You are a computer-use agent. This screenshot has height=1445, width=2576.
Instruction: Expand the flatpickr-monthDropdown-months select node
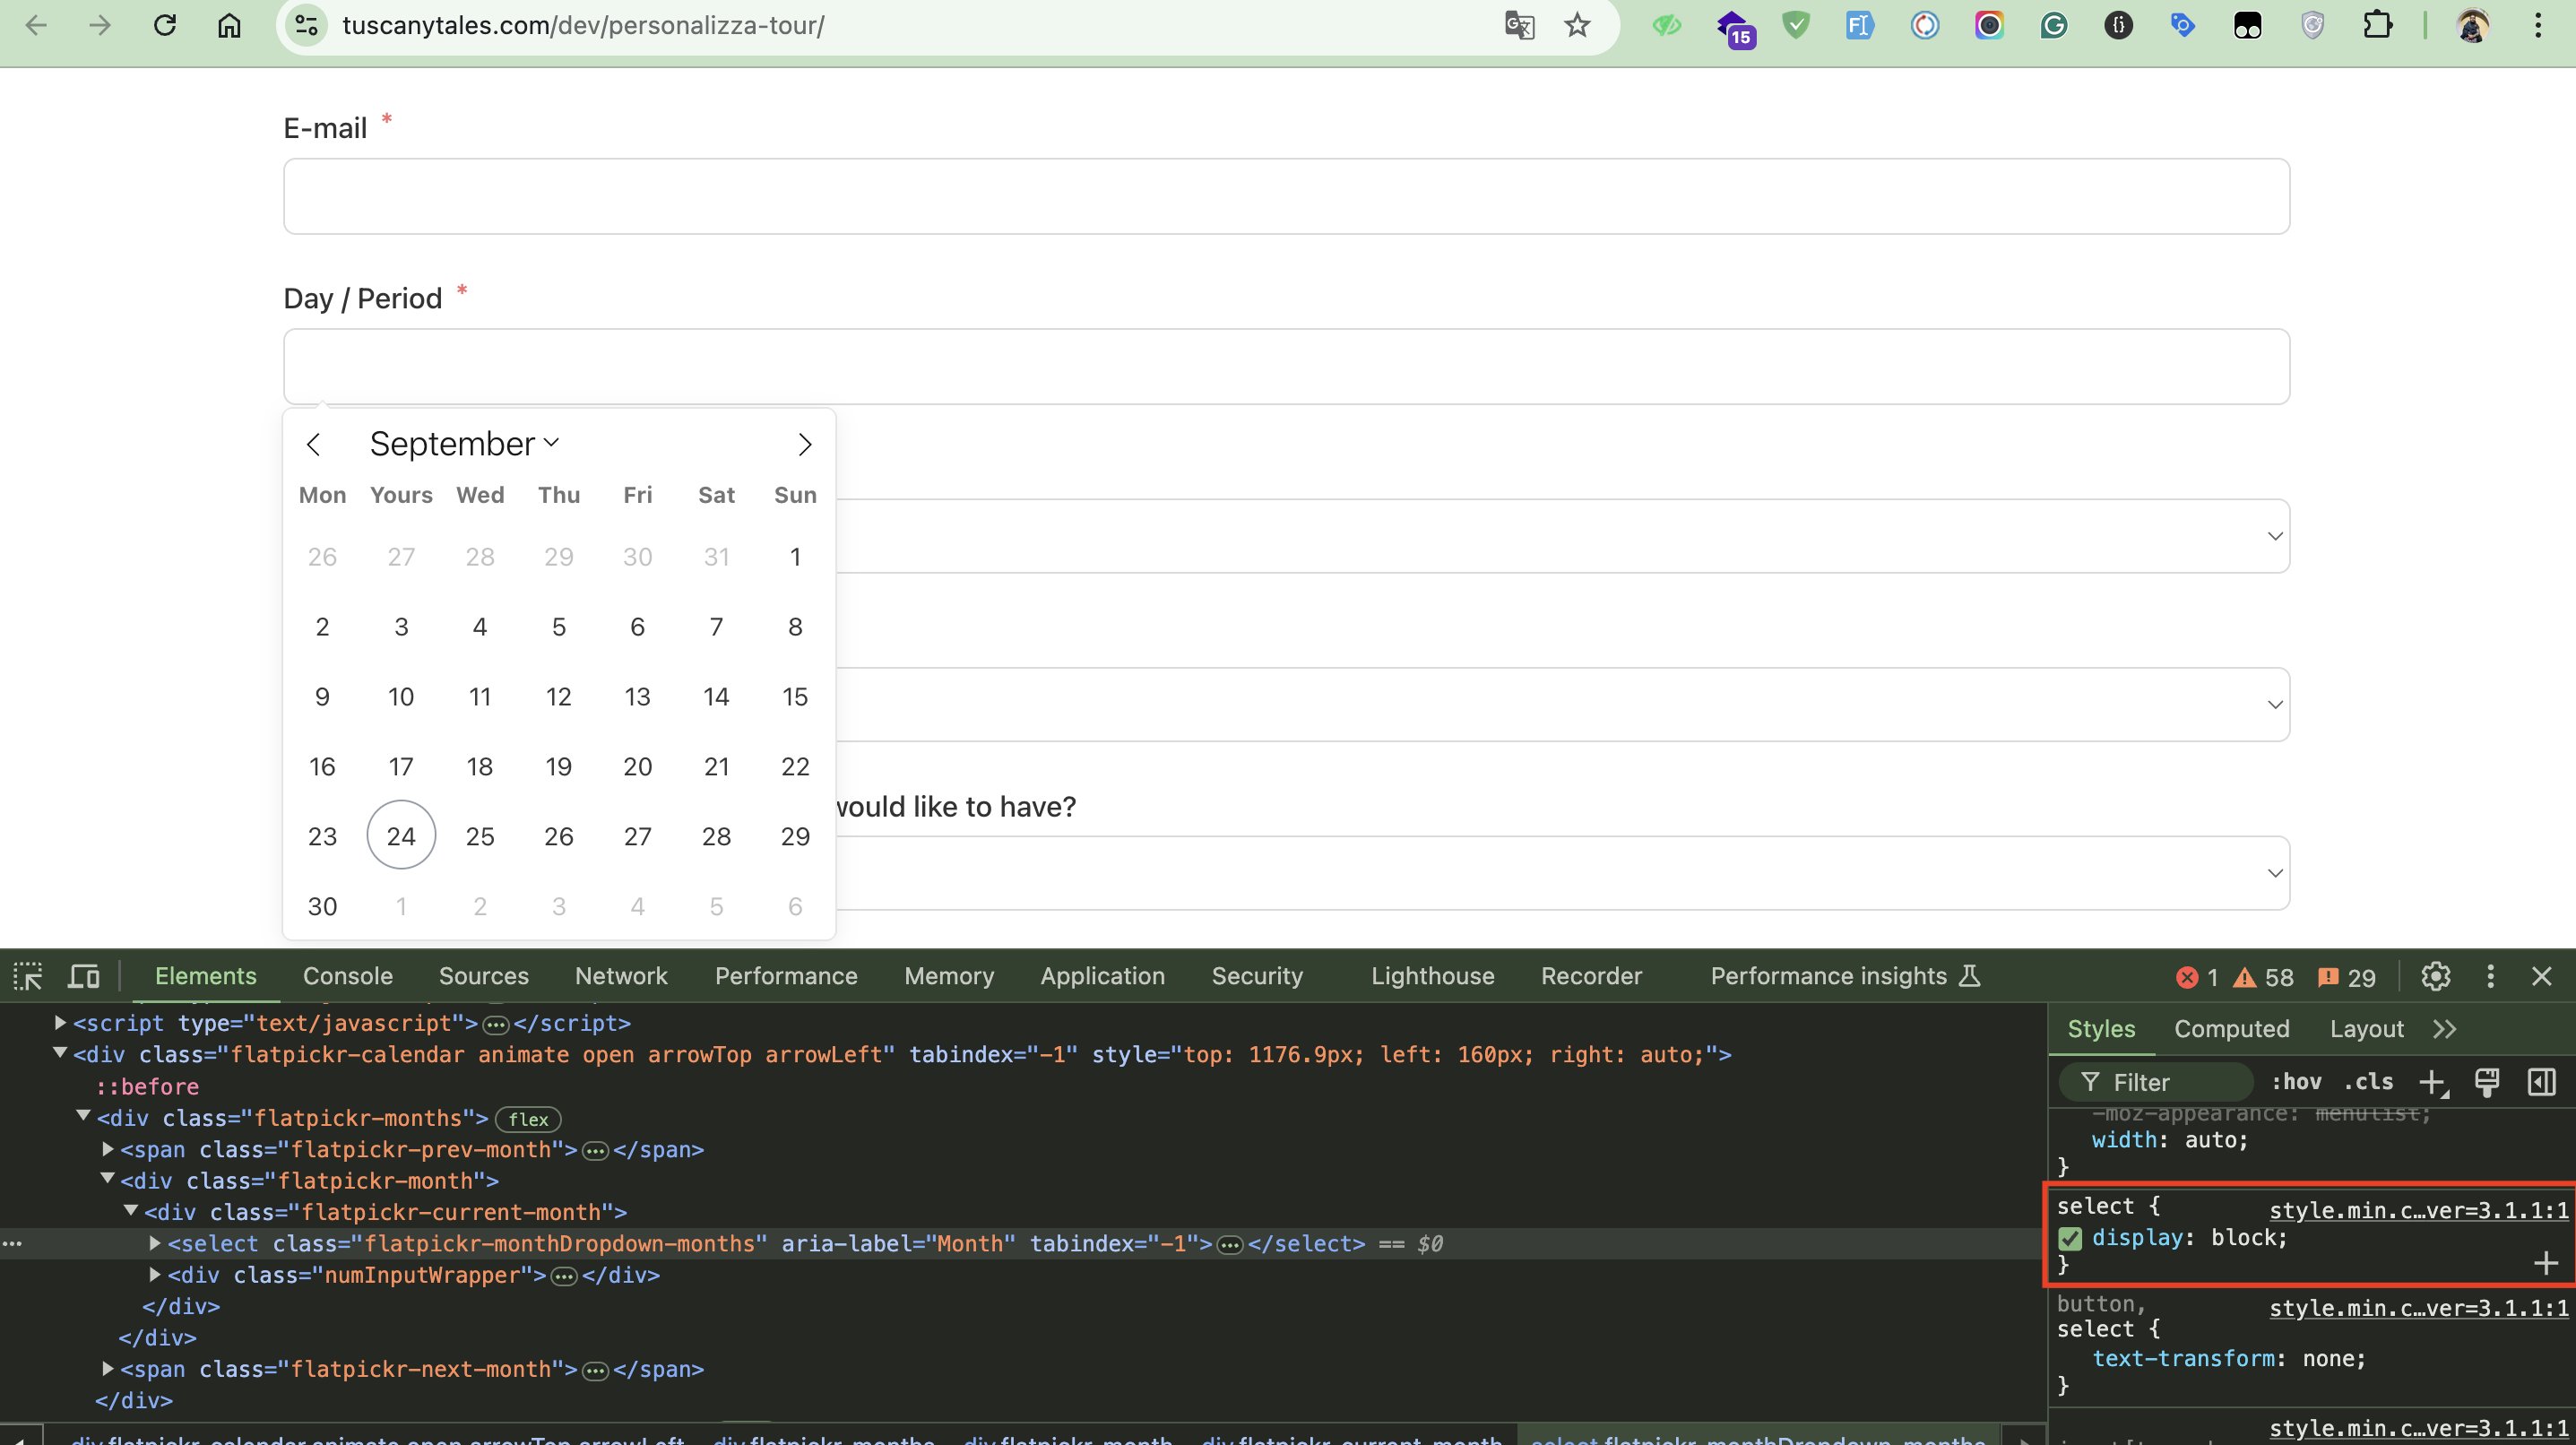coord(155,1243)
